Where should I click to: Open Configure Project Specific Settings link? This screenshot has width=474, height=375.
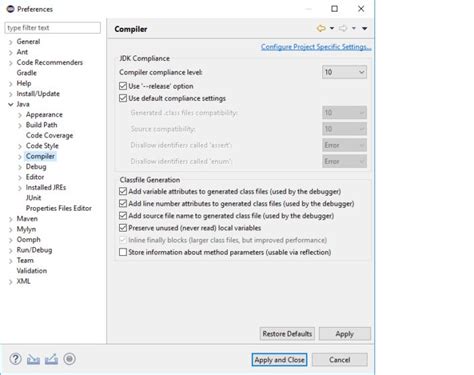(316, 47)
